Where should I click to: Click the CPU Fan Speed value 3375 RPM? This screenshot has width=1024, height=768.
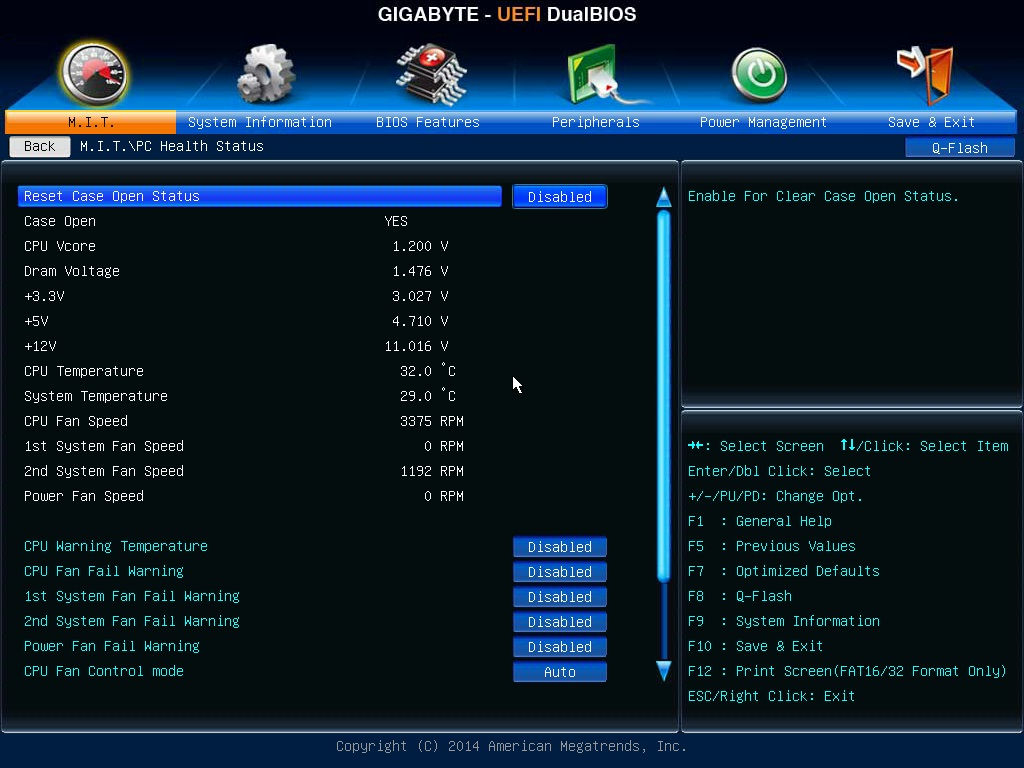click(432, 421)
